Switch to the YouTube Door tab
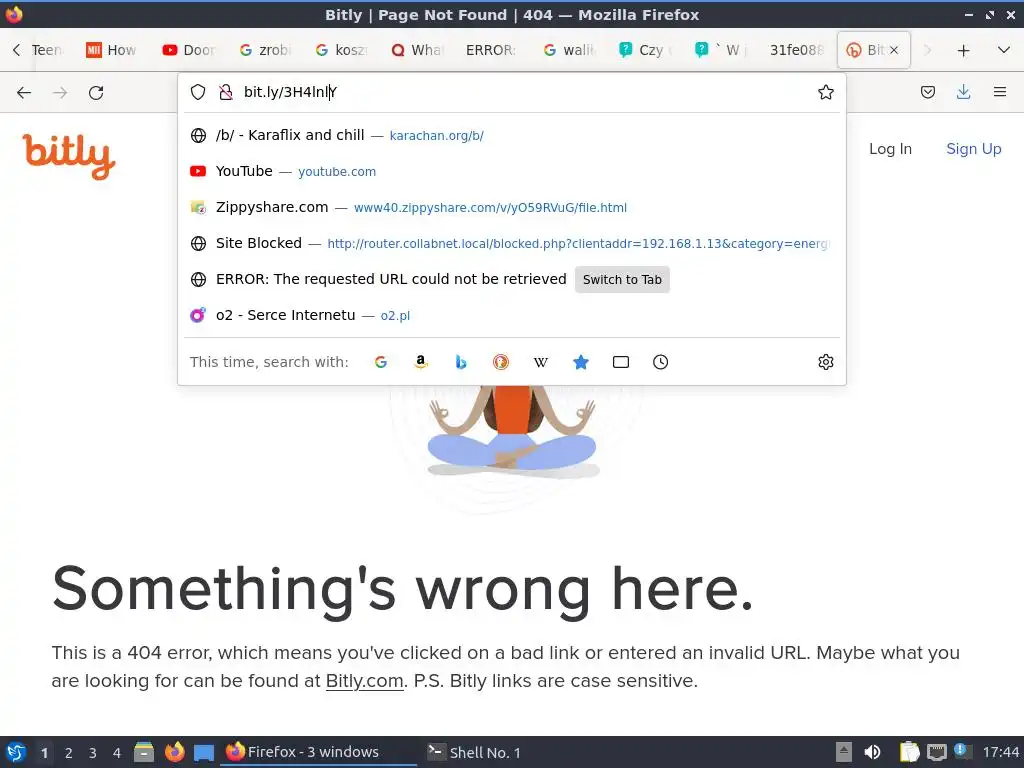 click(x=189, y=50)
